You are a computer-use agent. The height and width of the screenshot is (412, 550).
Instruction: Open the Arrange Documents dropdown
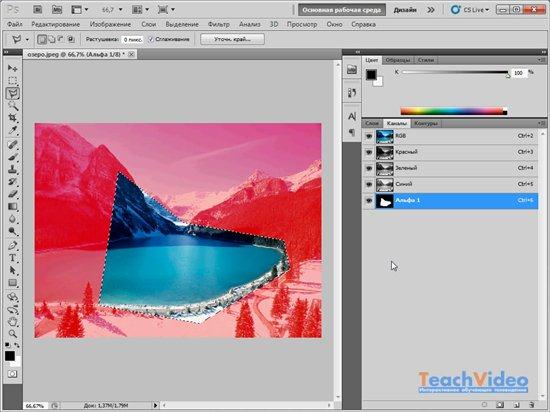point(140,9)
